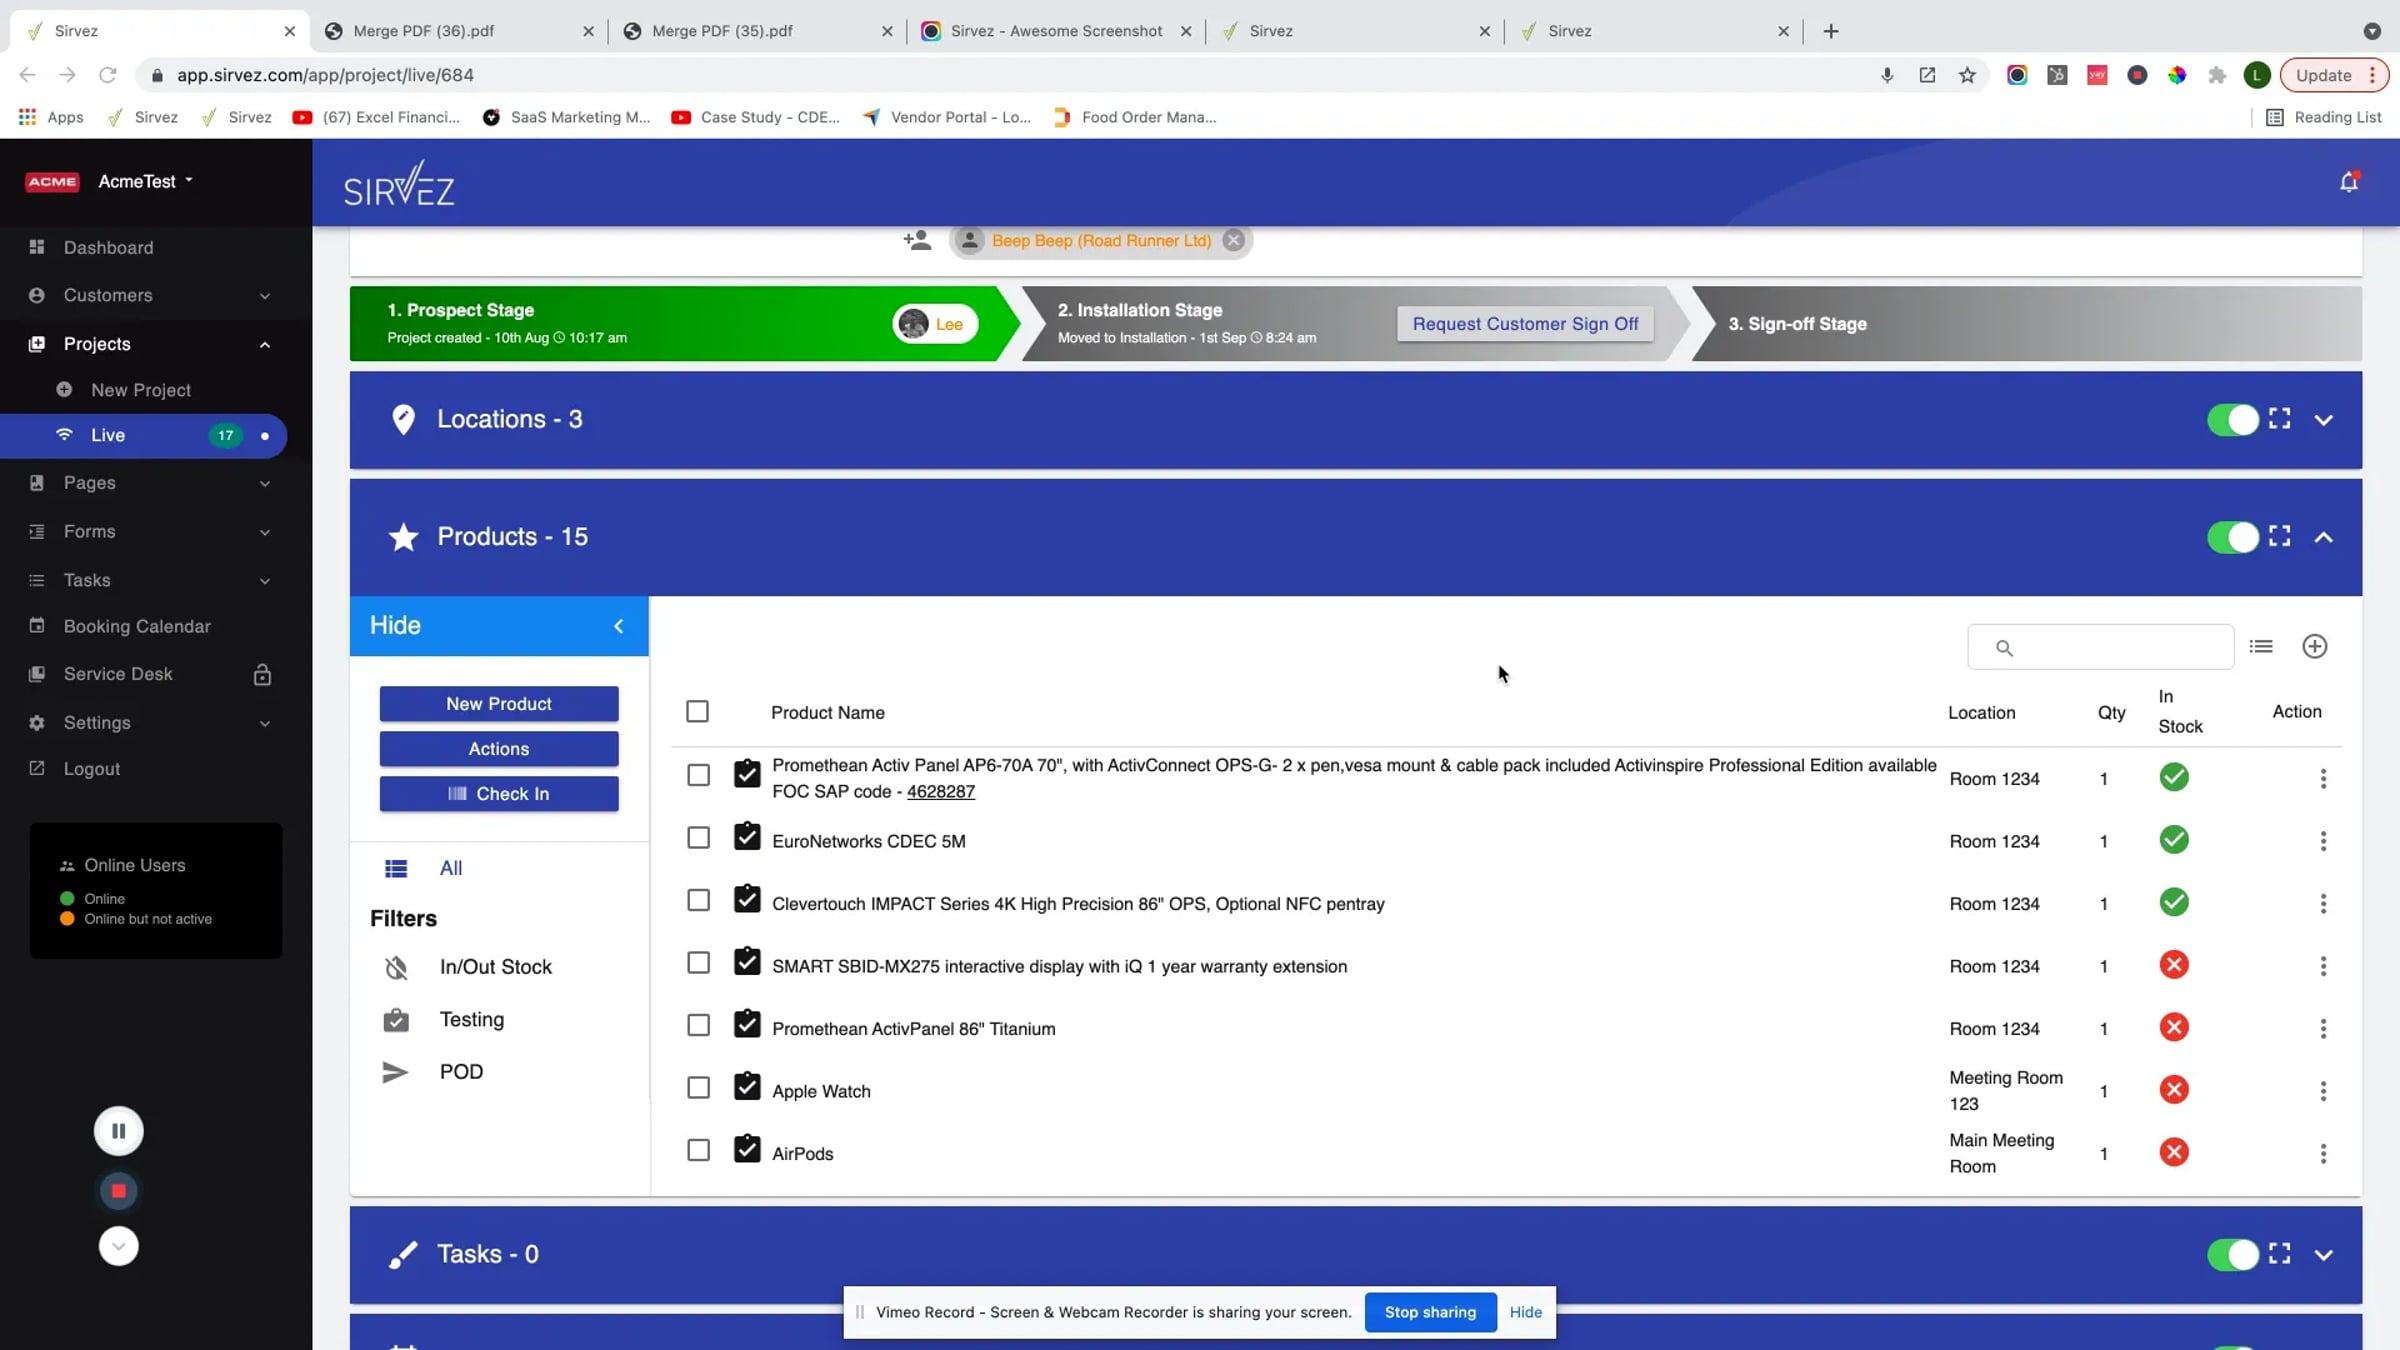Reload the browser page

coord(108,75)
